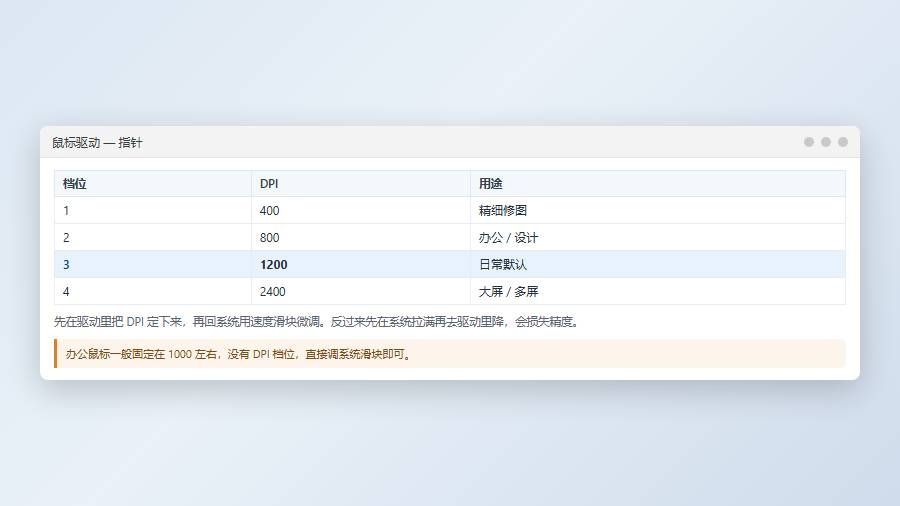This screenshot has width=900, height=506.
Task: Click the 大屏 / 多屏 usage cell
Action: (x=658, y=291)
